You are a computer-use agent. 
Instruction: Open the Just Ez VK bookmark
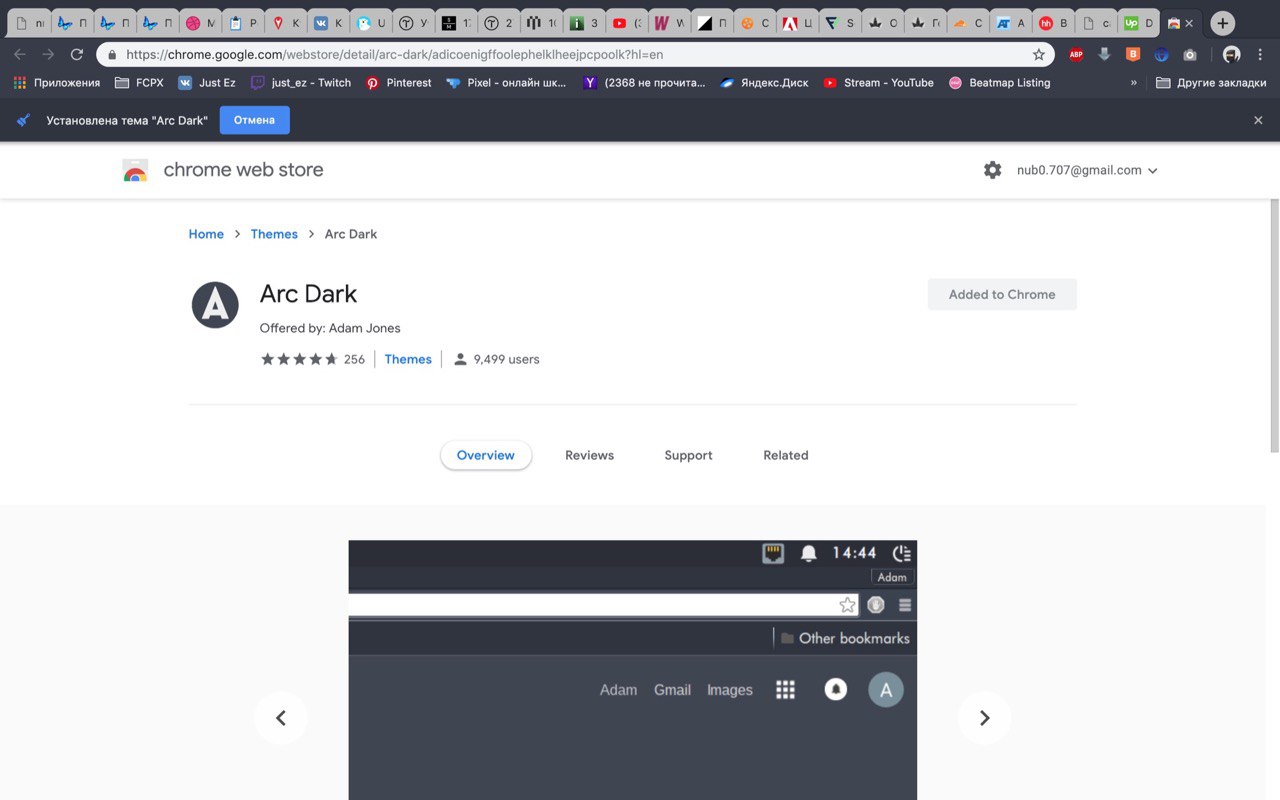pos(207,83)
